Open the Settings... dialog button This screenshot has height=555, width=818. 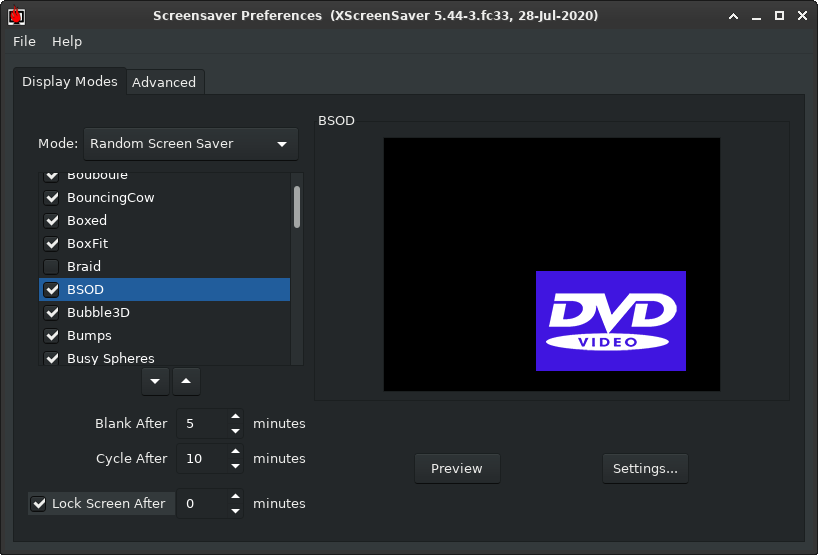click(645, 468)
